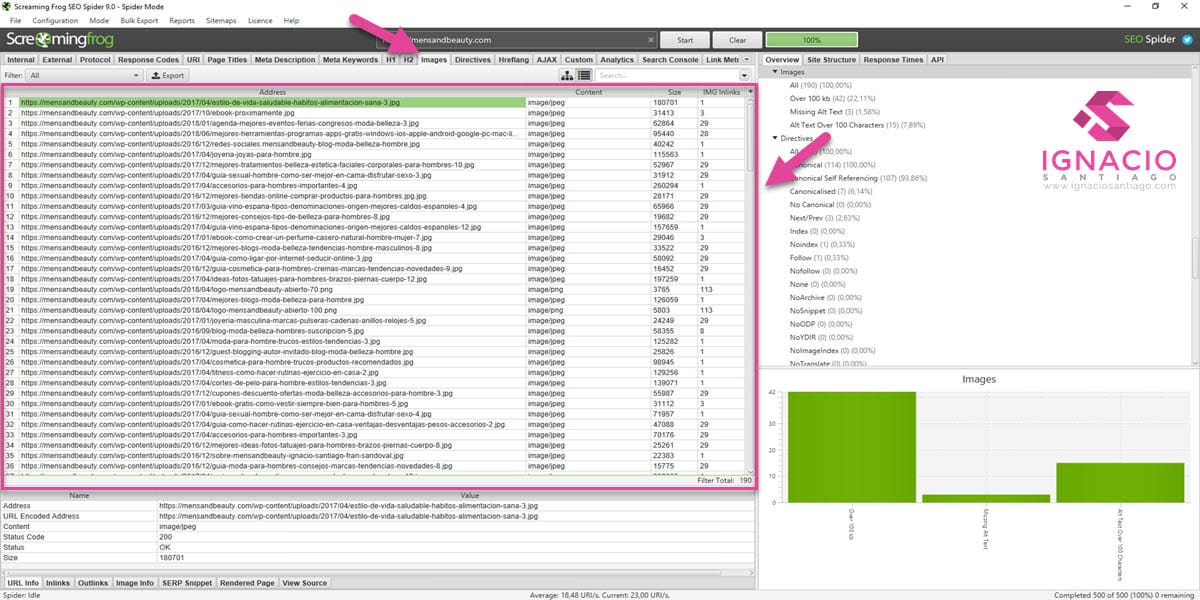This screenshot has width=1200, height=600.
Task: Open the Help menu
Action: pyautogui.click(x=291, y=20)
